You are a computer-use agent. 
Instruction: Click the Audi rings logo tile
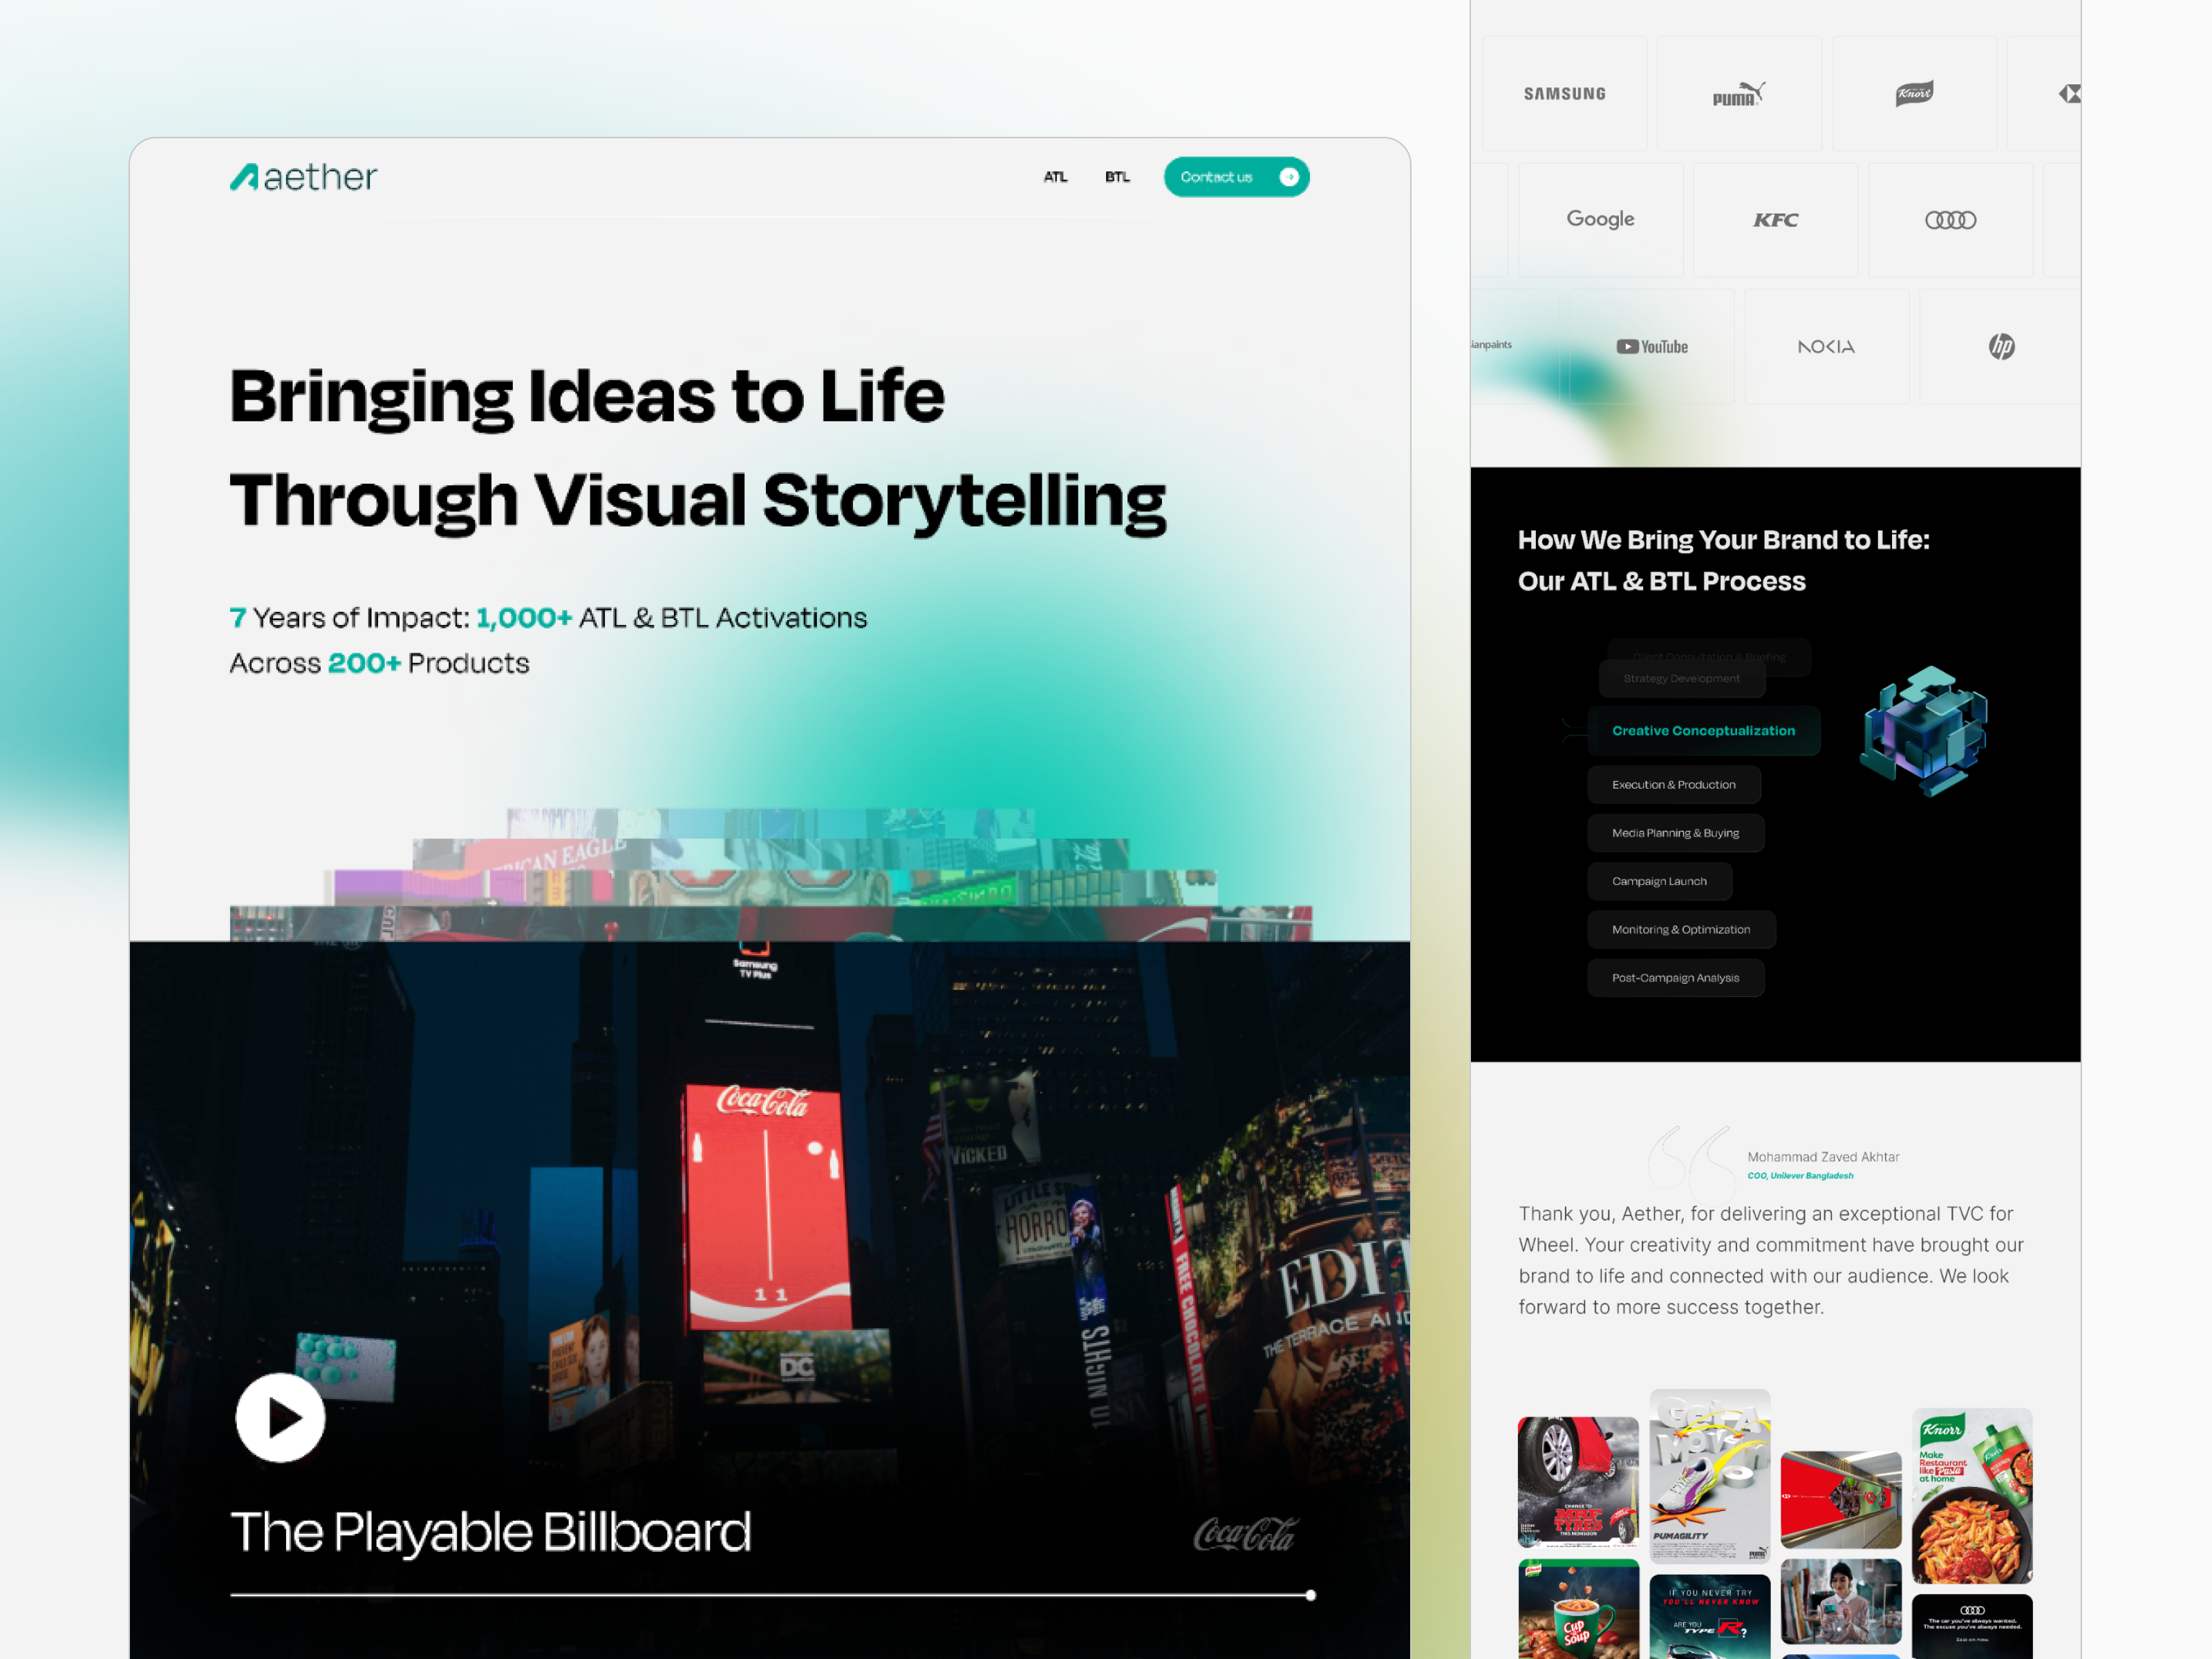(x=1950, y=219)
